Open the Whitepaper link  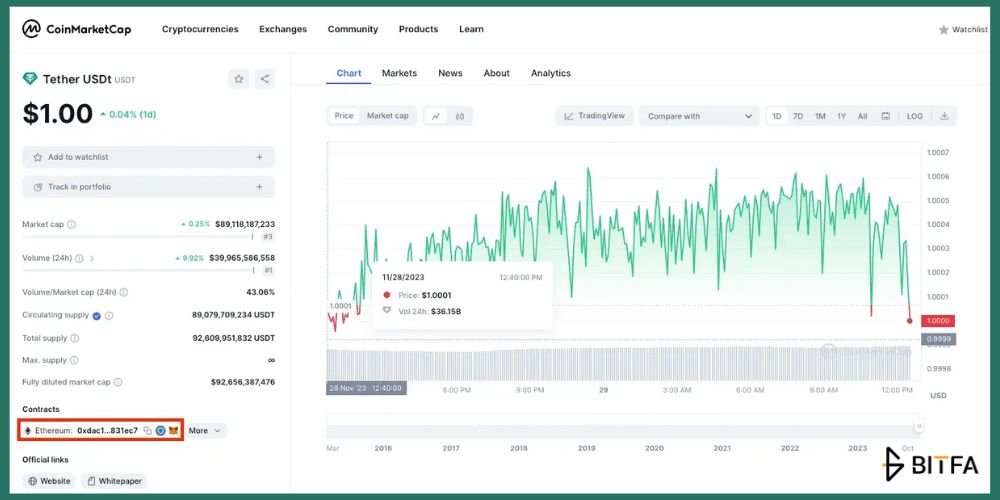[114, 481]
